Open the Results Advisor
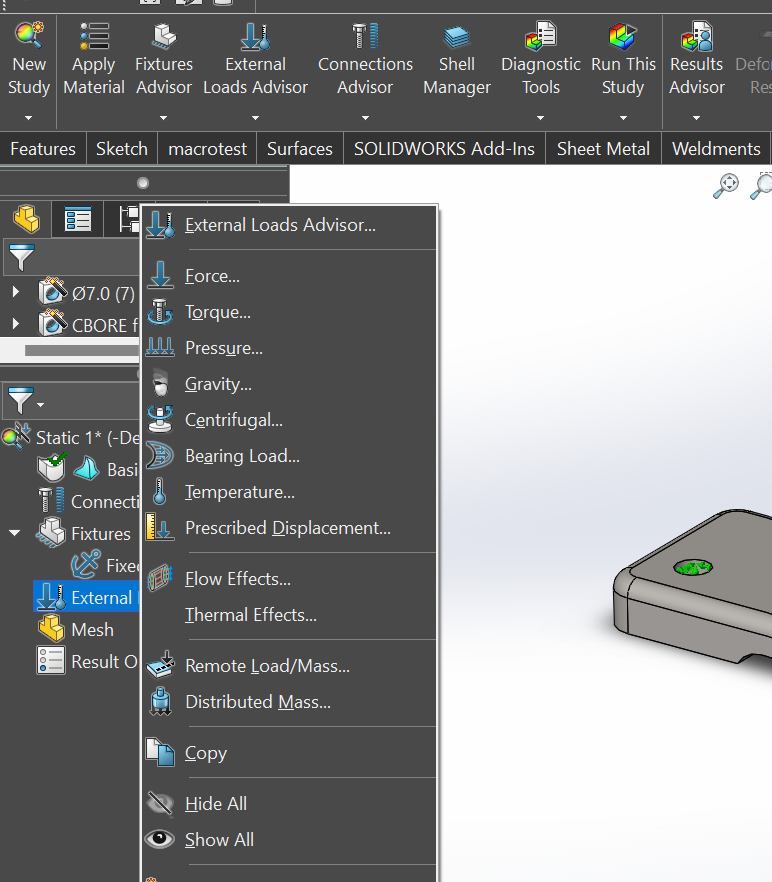The image size is (772, 882). pos(696,37)
